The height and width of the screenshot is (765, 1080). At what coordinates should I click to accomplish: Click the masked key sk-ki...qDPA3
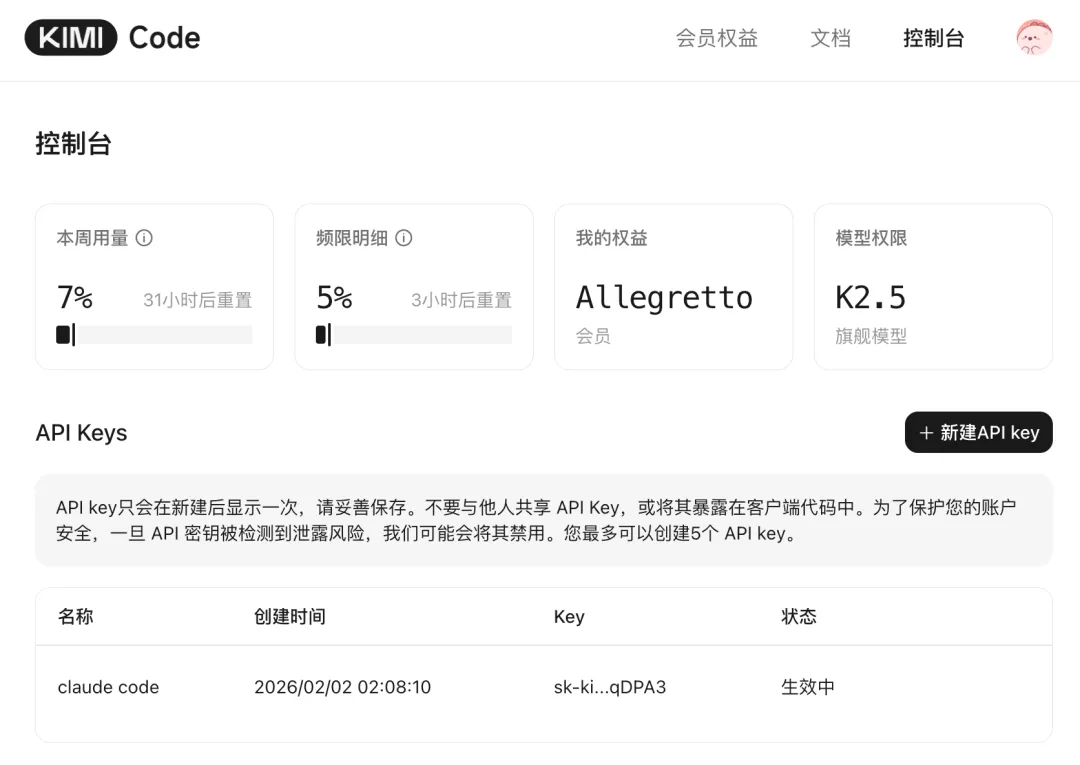pyautogui.click(x=609, y=687)
